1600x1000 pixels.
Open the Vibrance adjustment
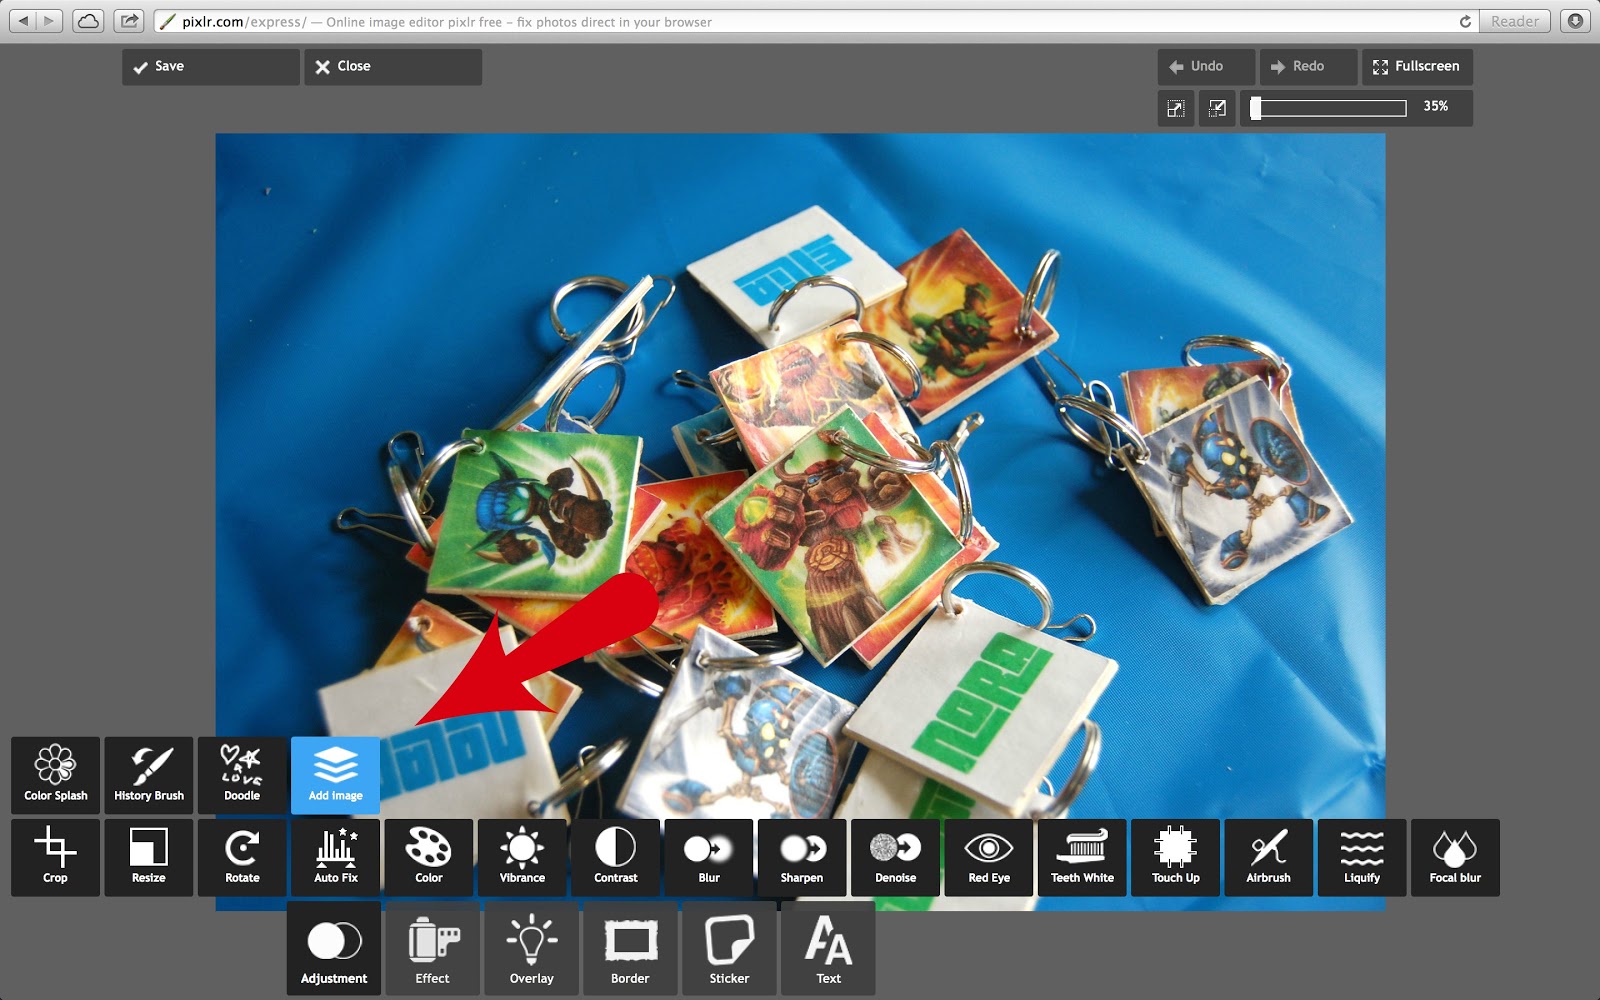[x=522, y=857]
